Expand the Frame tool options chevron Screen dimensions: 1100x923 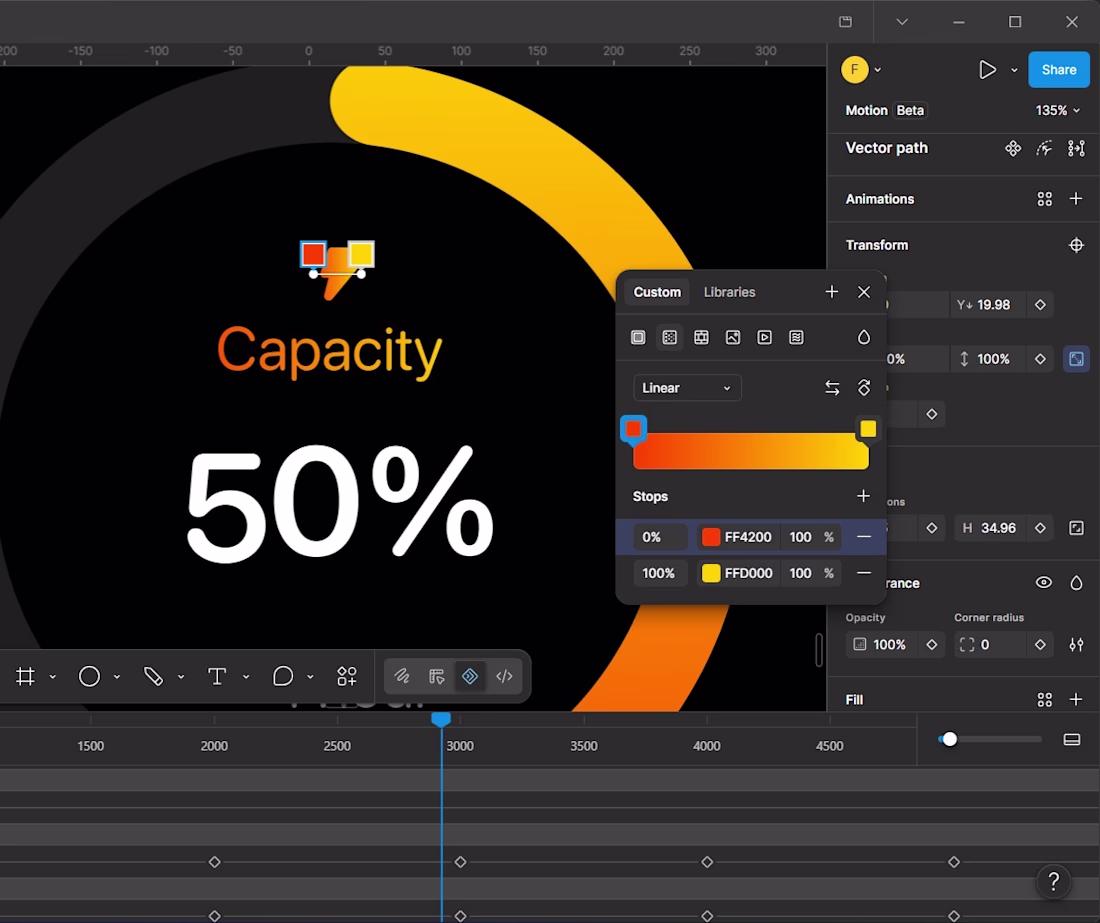[x=53, y=677]
